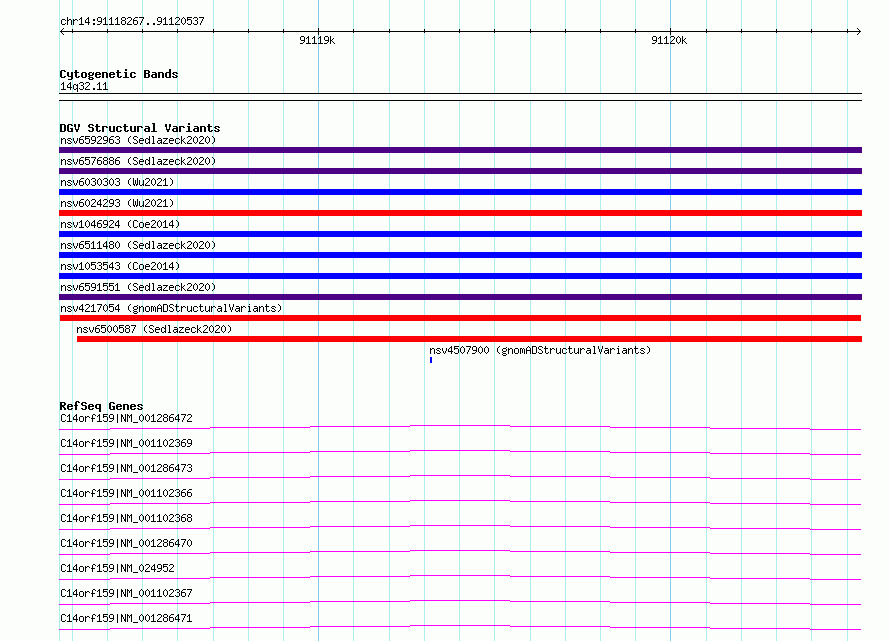Click the nsv6024293 (Wu2021) label
890x641 pixels.
117,203
